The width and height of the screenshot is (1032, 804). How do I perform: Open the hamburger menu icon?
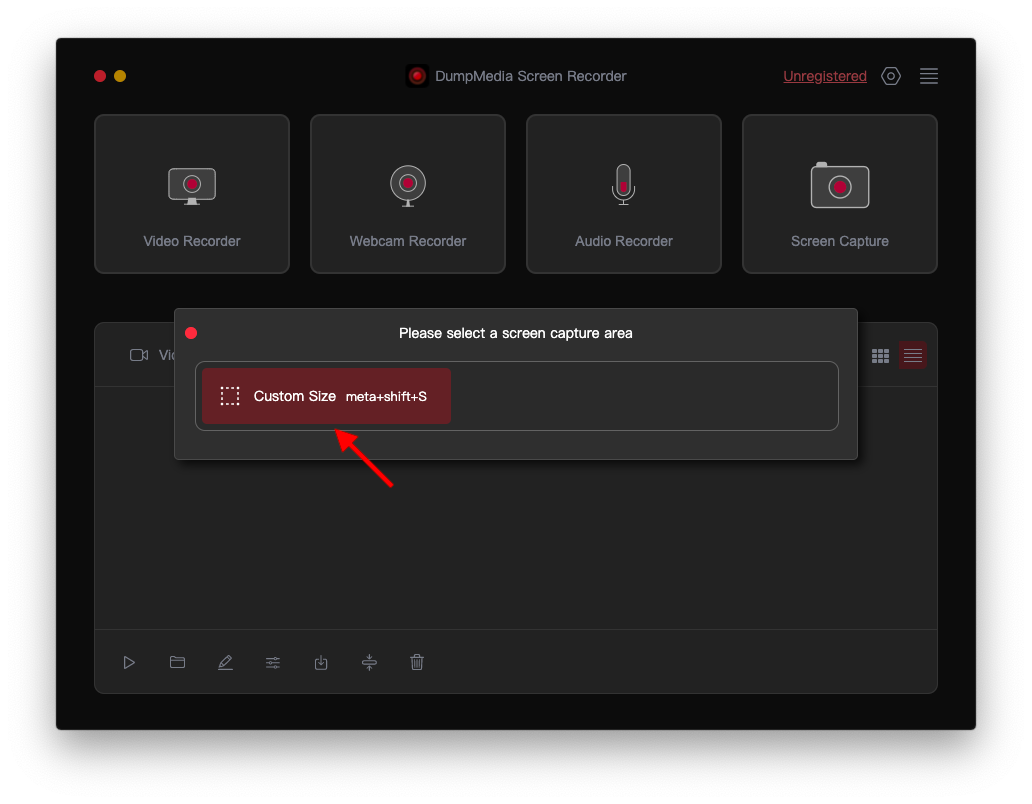(929, 76)
